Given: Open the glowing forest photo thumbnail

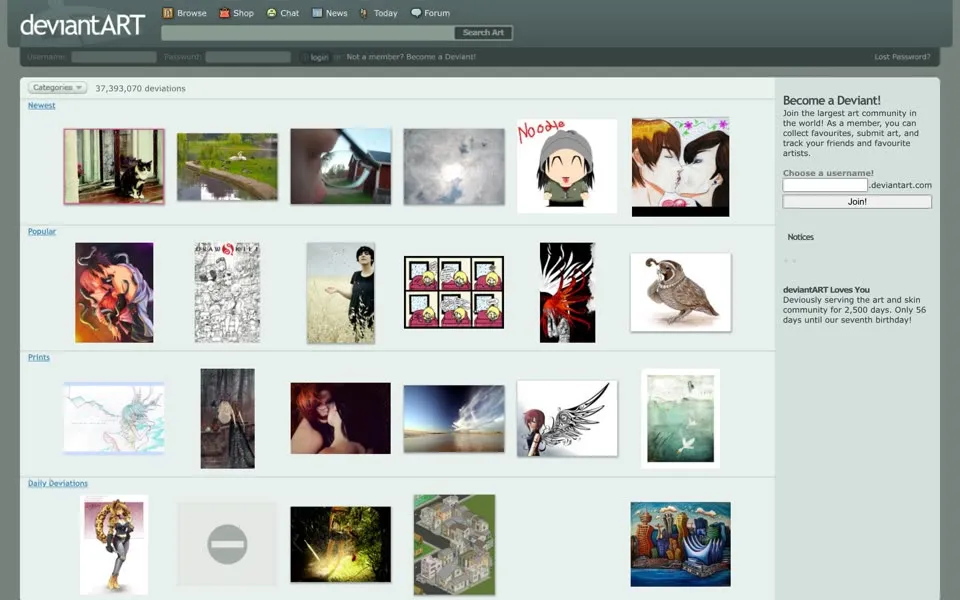Looking at the screenshot, I should pos(340,544).
